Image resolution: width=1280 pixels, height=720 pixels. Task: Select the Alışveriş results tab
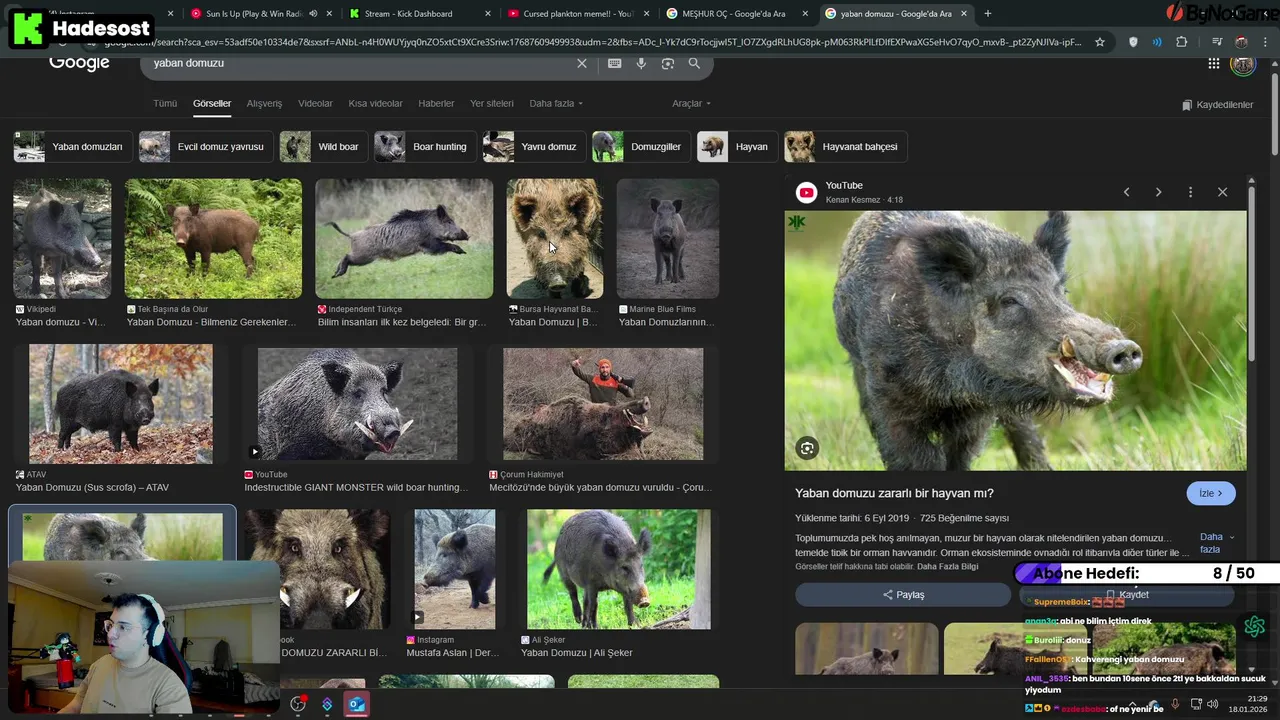[265, 103]
